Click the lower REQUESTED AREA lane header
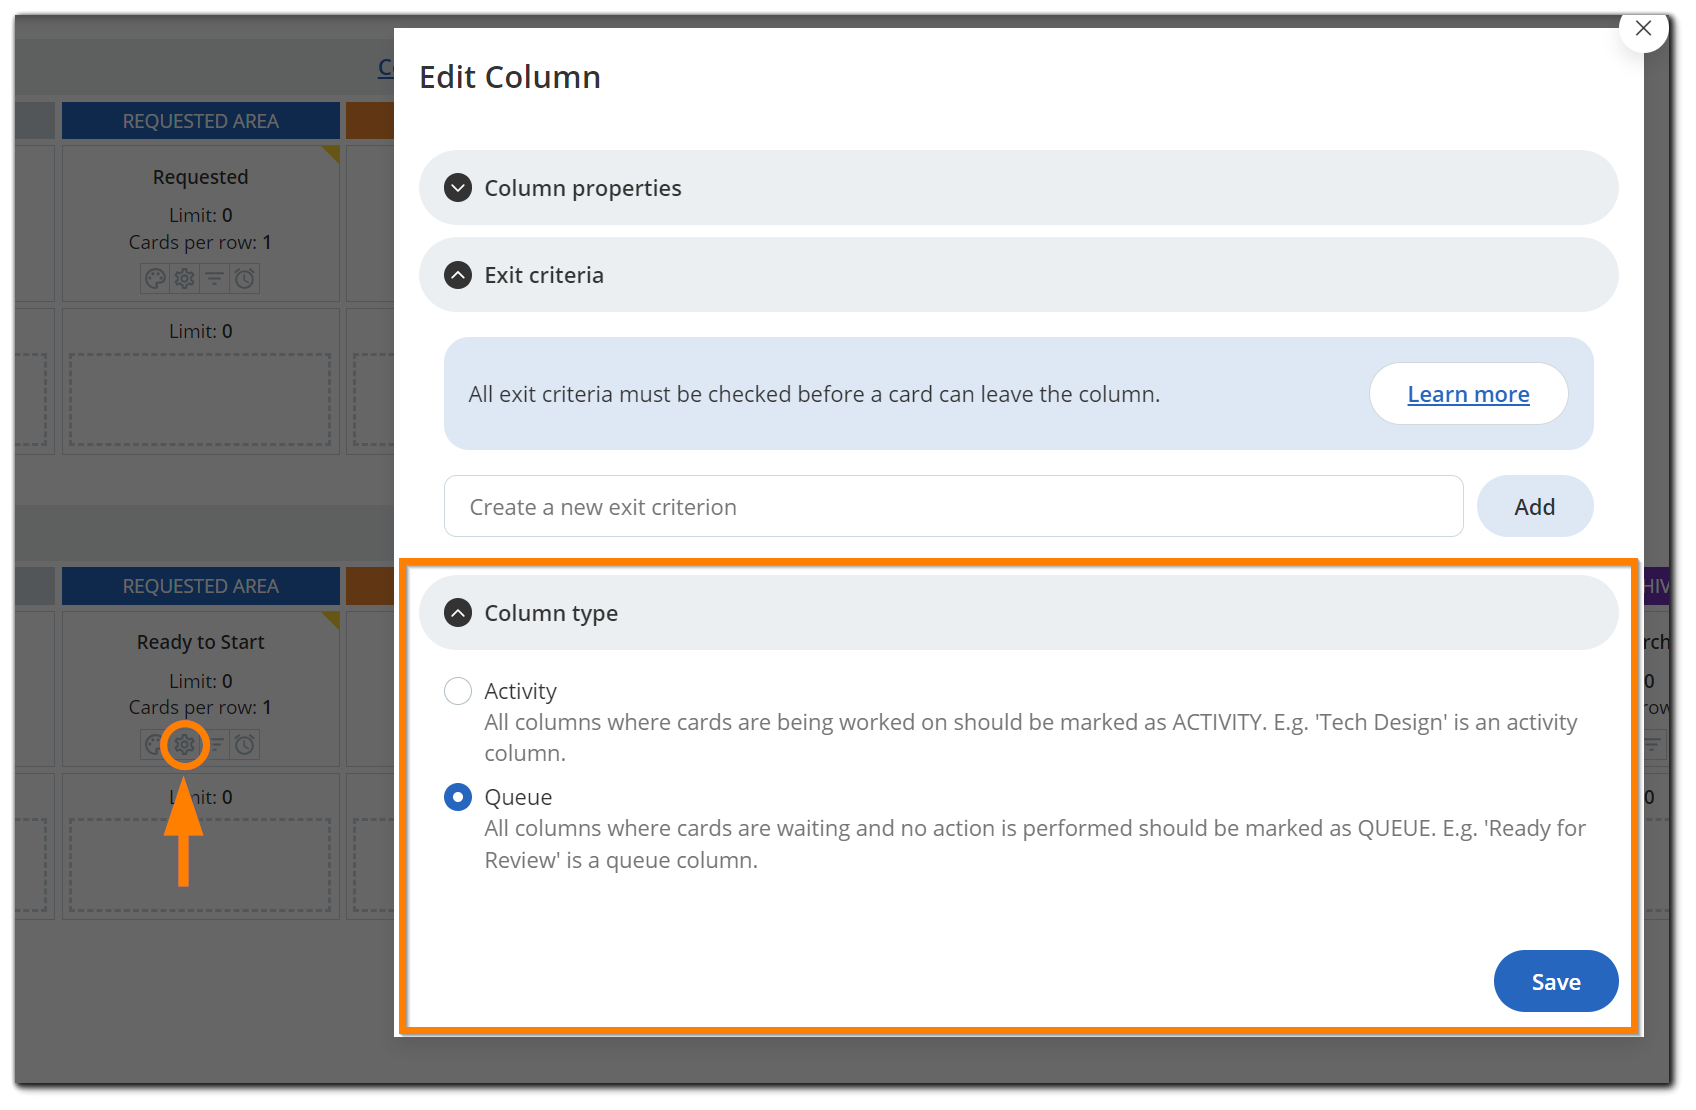Screen dimensions: 1696x1110 click(x=200, y=585)
